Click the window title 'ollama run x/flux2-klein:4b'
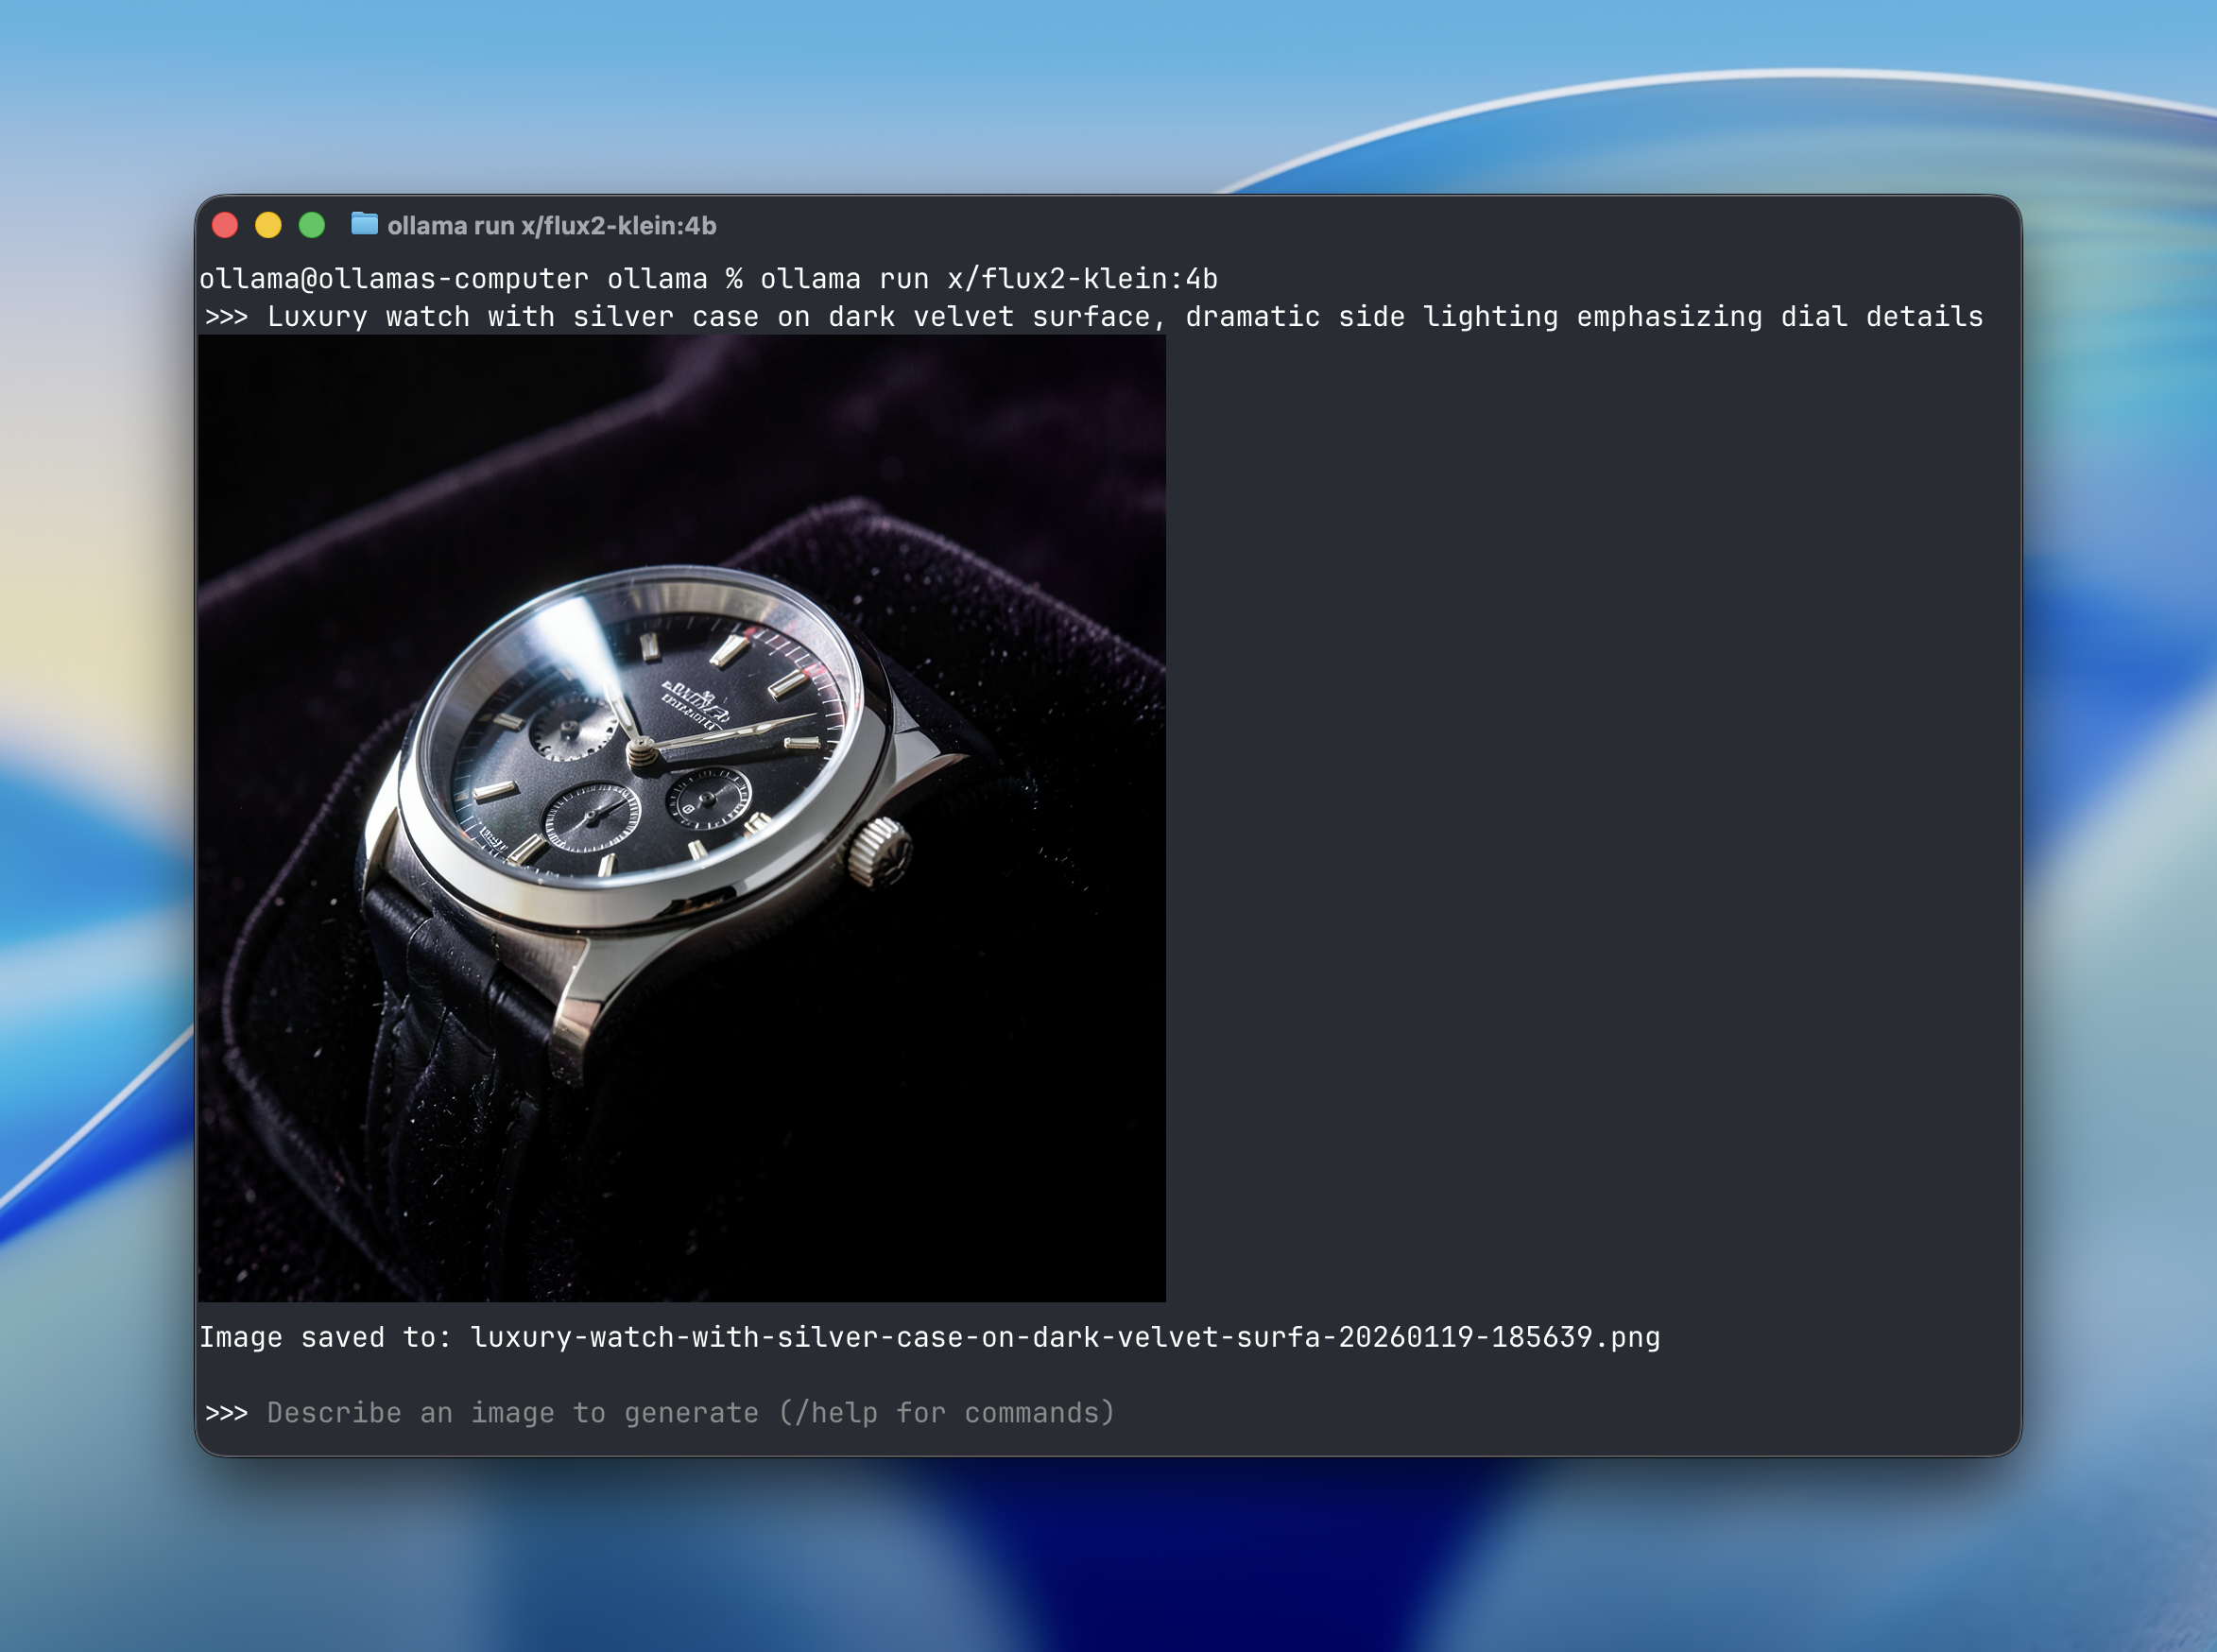 pyautogui.click(x=551, y=226)
